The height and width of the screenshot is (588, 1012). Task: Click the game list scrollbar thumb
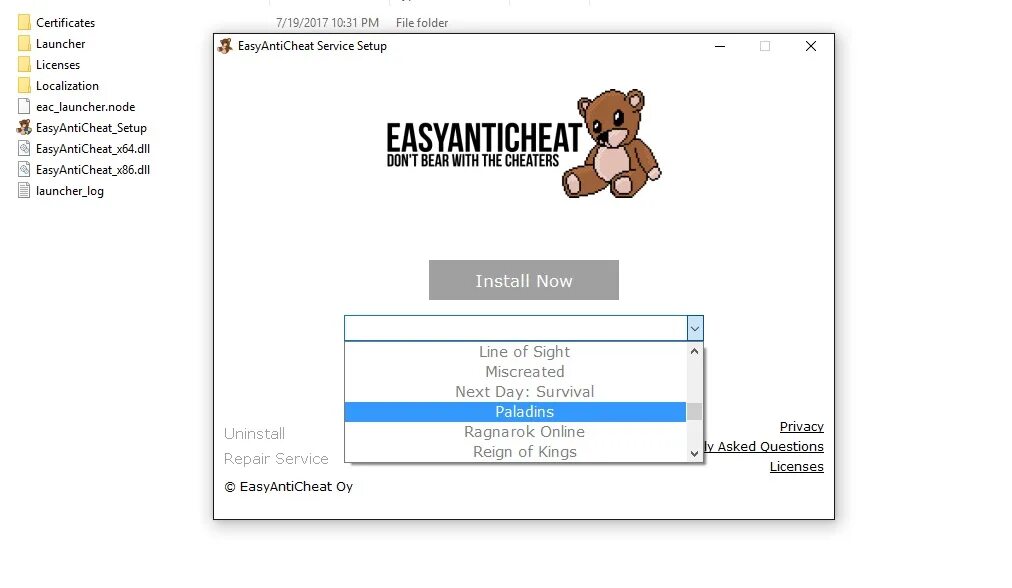694,411
